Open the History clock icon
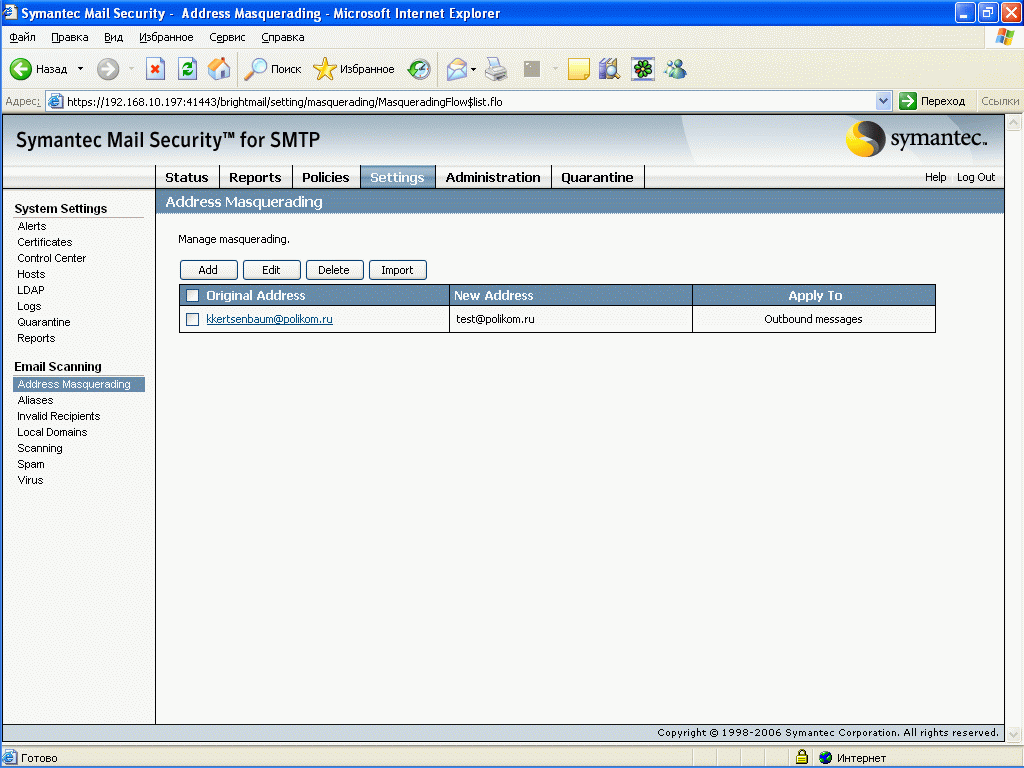Viewport: 1024px width, 768px height. [419, 69]
